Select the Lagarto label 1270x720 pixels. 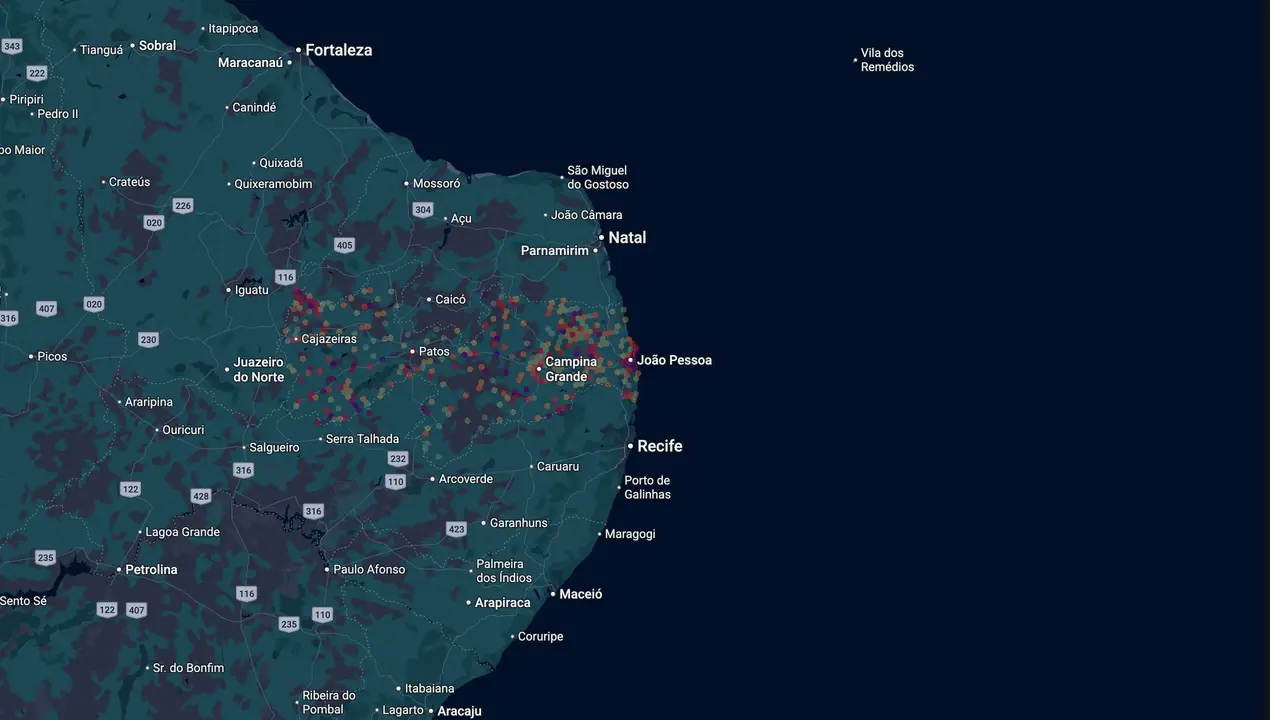click(x=403, y=711)
